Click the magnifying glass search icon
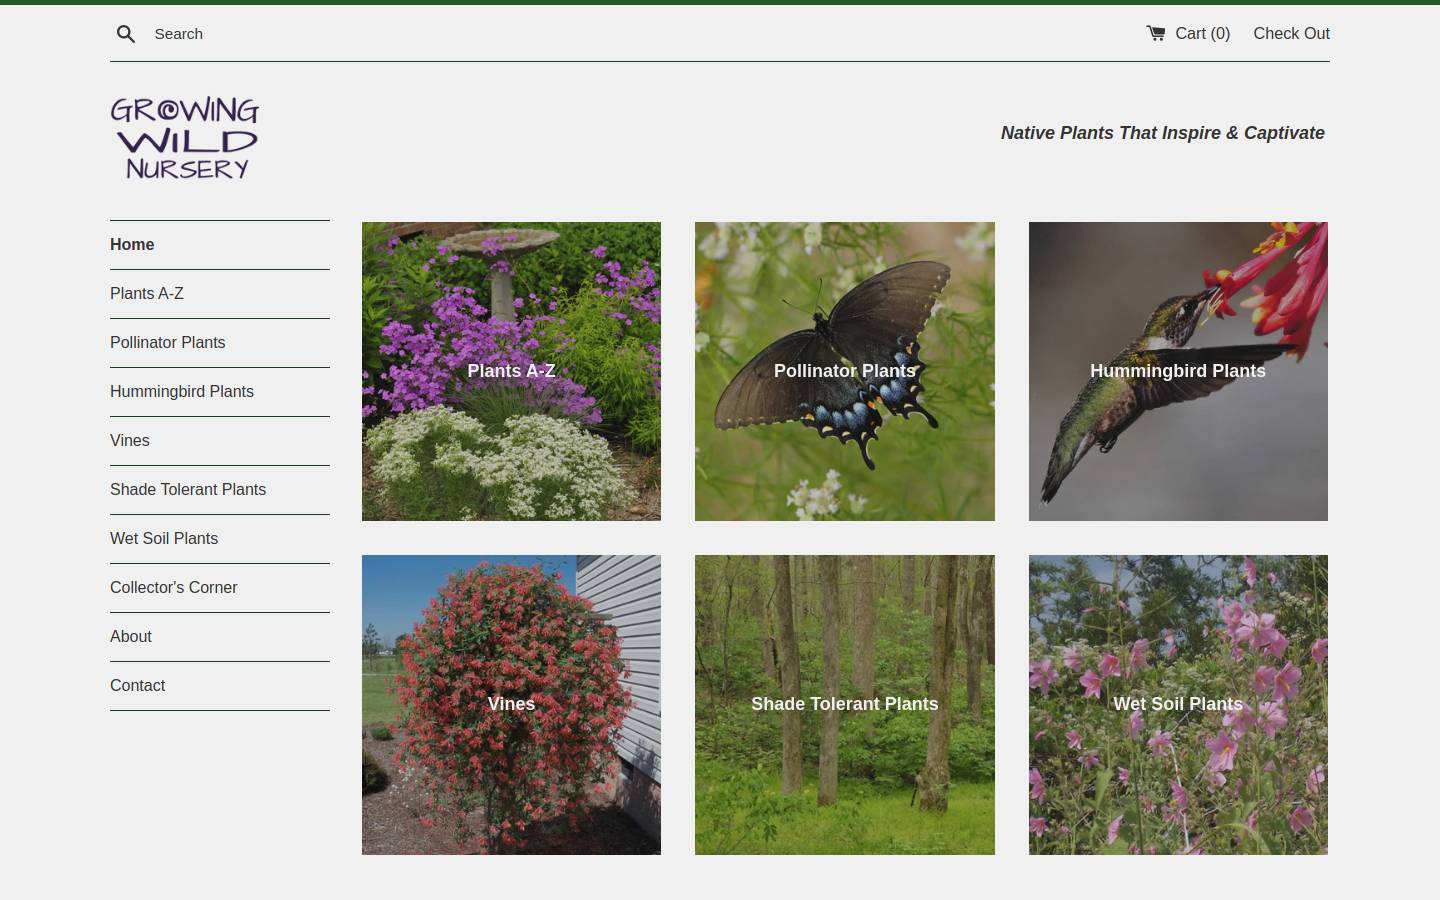 click(x=126, y=34)
